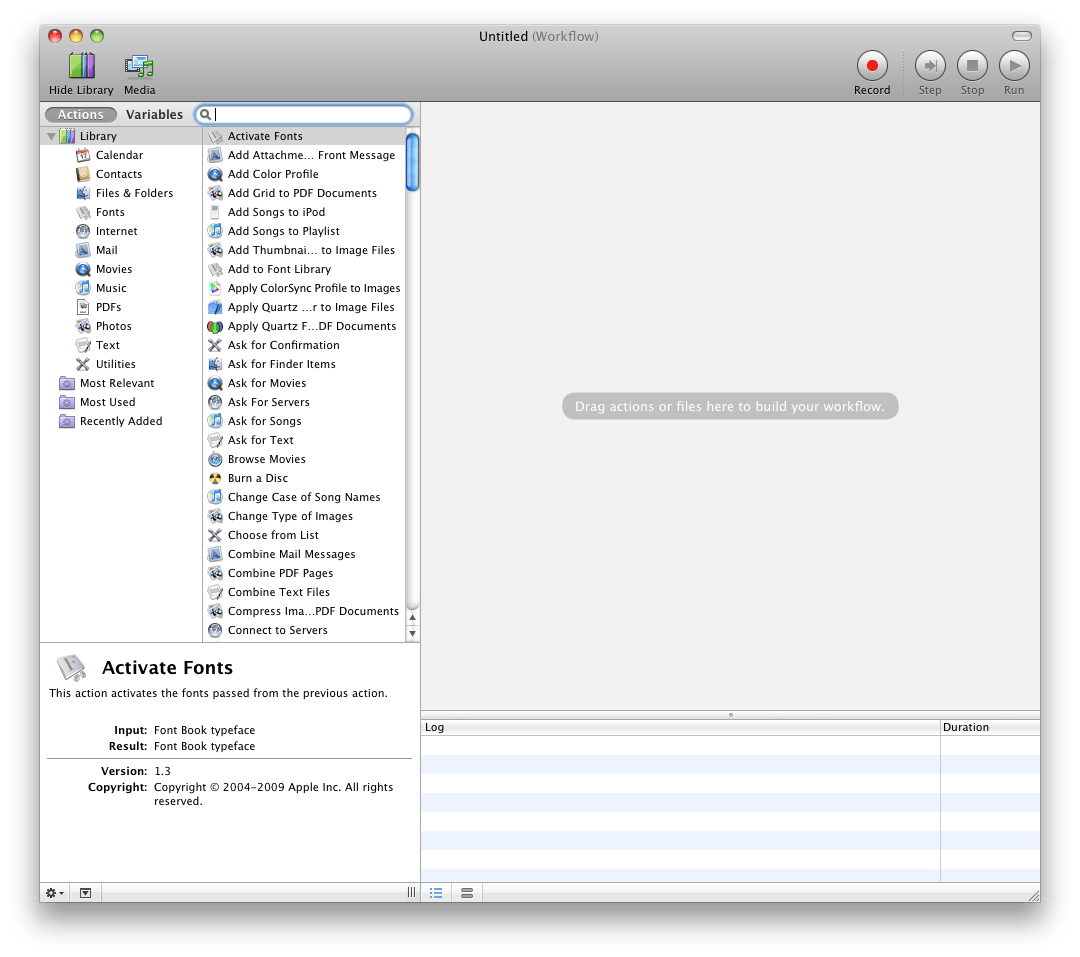Select the Mail category

[x=106, y=250]
